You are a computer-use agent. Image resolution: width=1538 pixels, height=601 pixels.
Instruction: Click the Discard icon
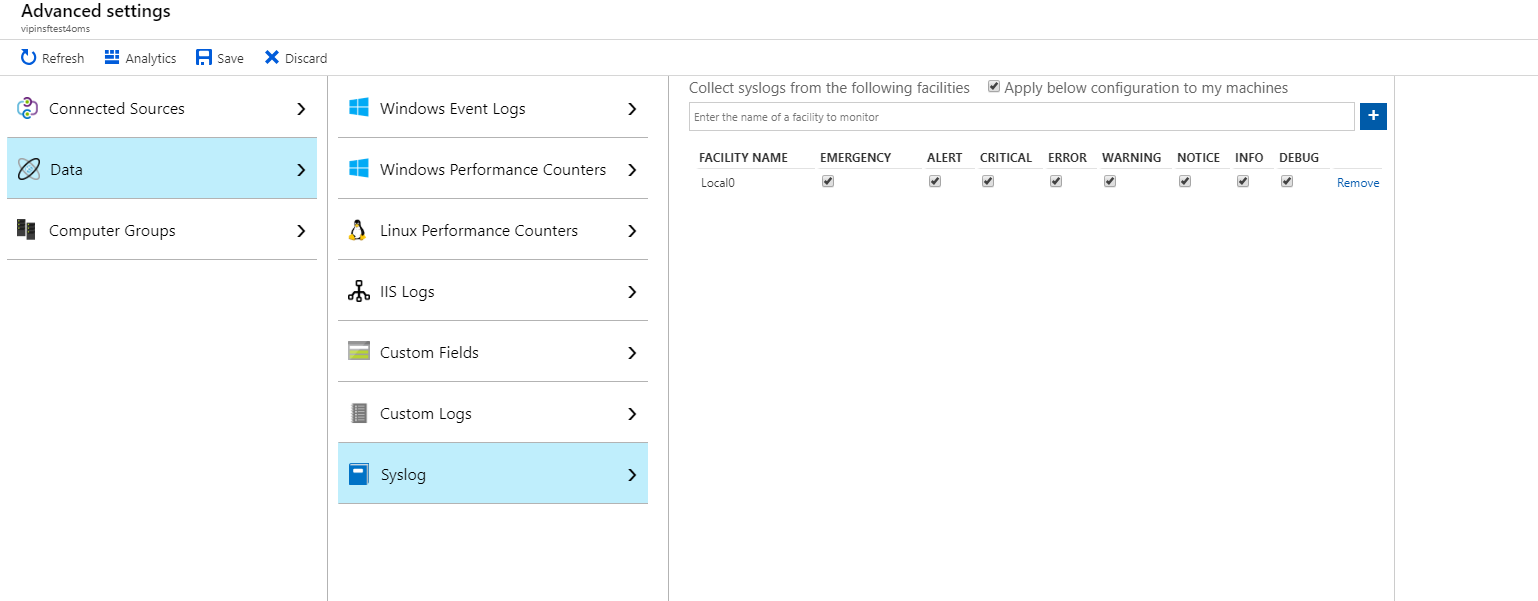click(x=271, y=57)
